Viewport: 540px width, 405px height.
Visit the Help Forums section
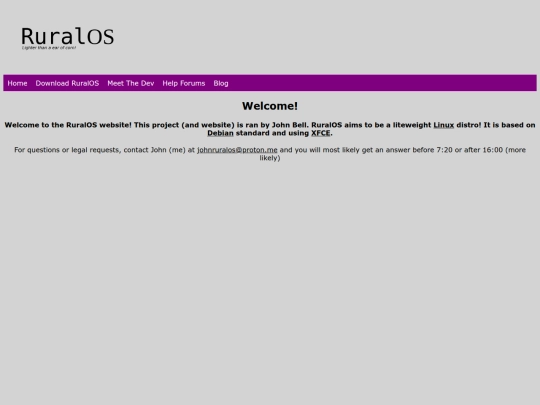coord(184,83)
